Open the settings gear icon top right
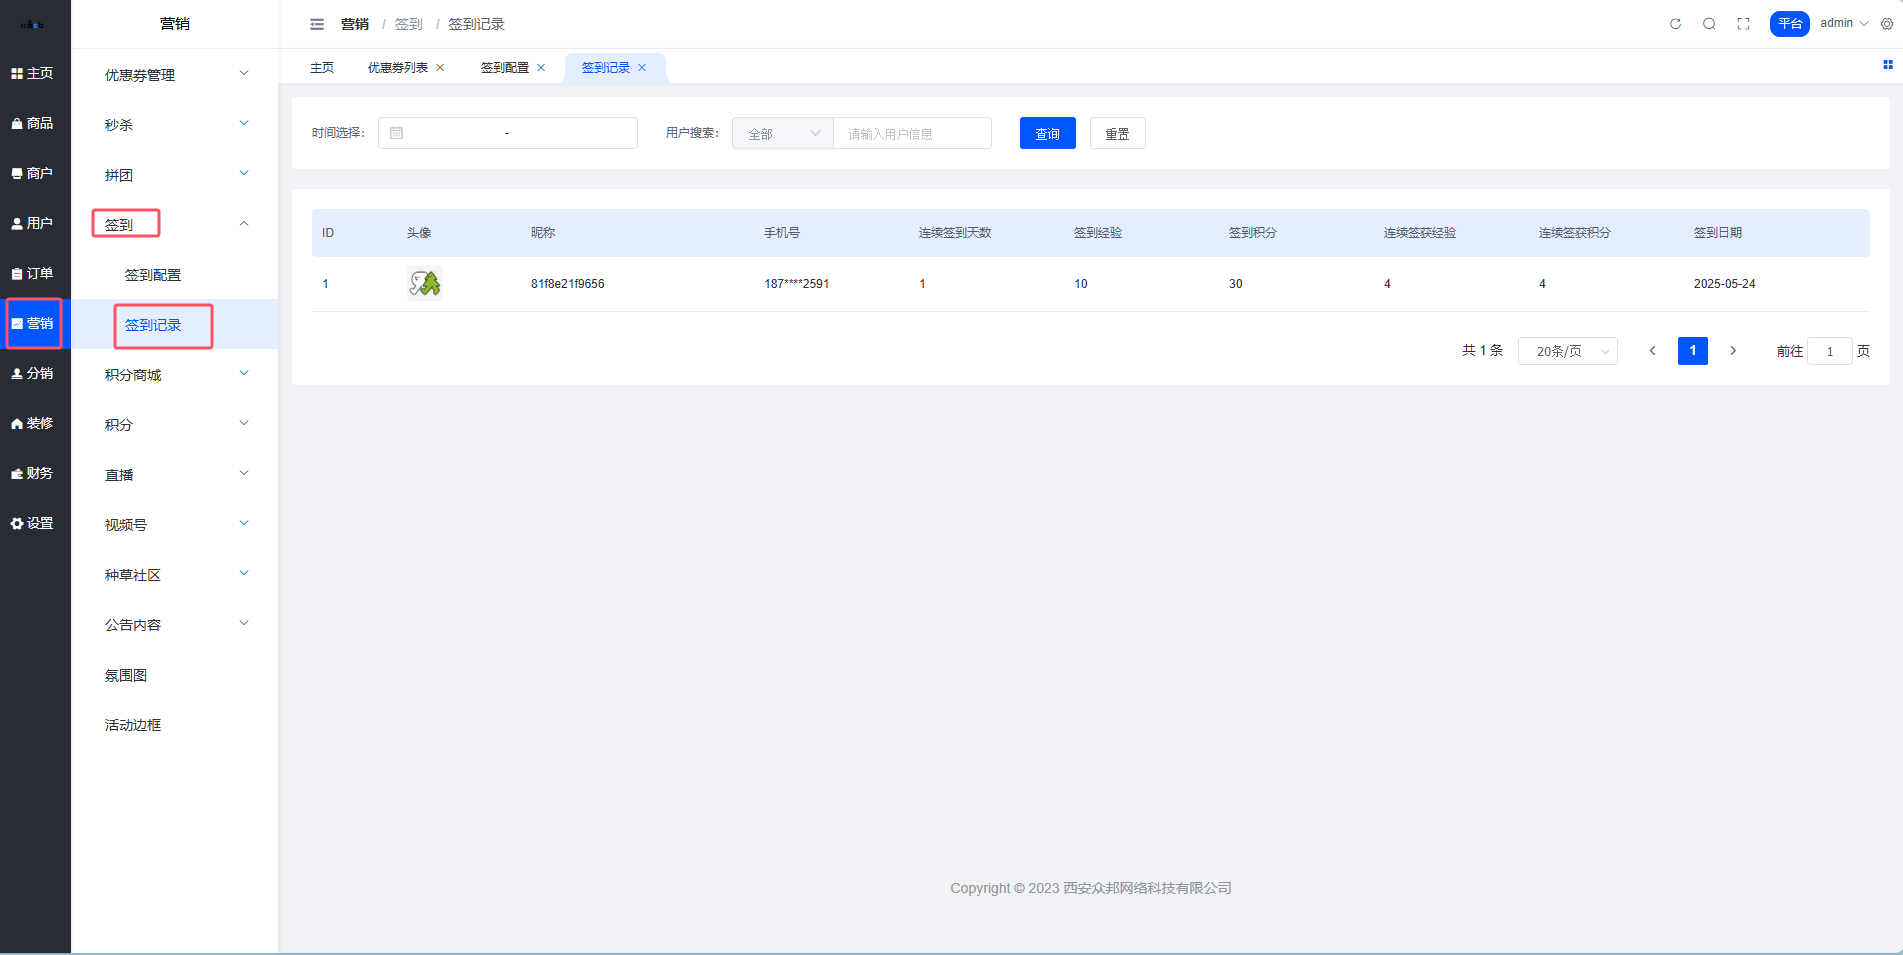 [1887, 24]
